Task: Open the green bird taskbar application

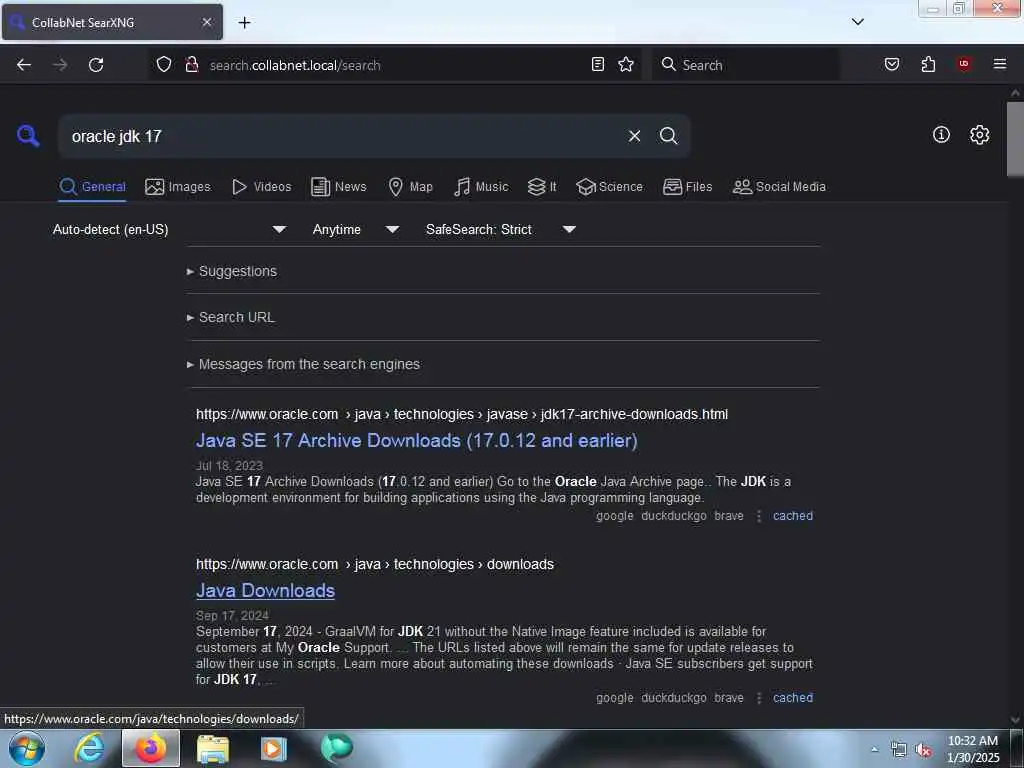Action: tap(337, 748)
